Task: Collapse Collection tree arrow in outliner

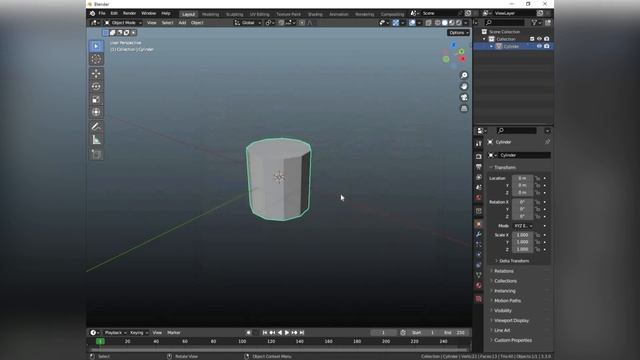Action: (484, 39)
